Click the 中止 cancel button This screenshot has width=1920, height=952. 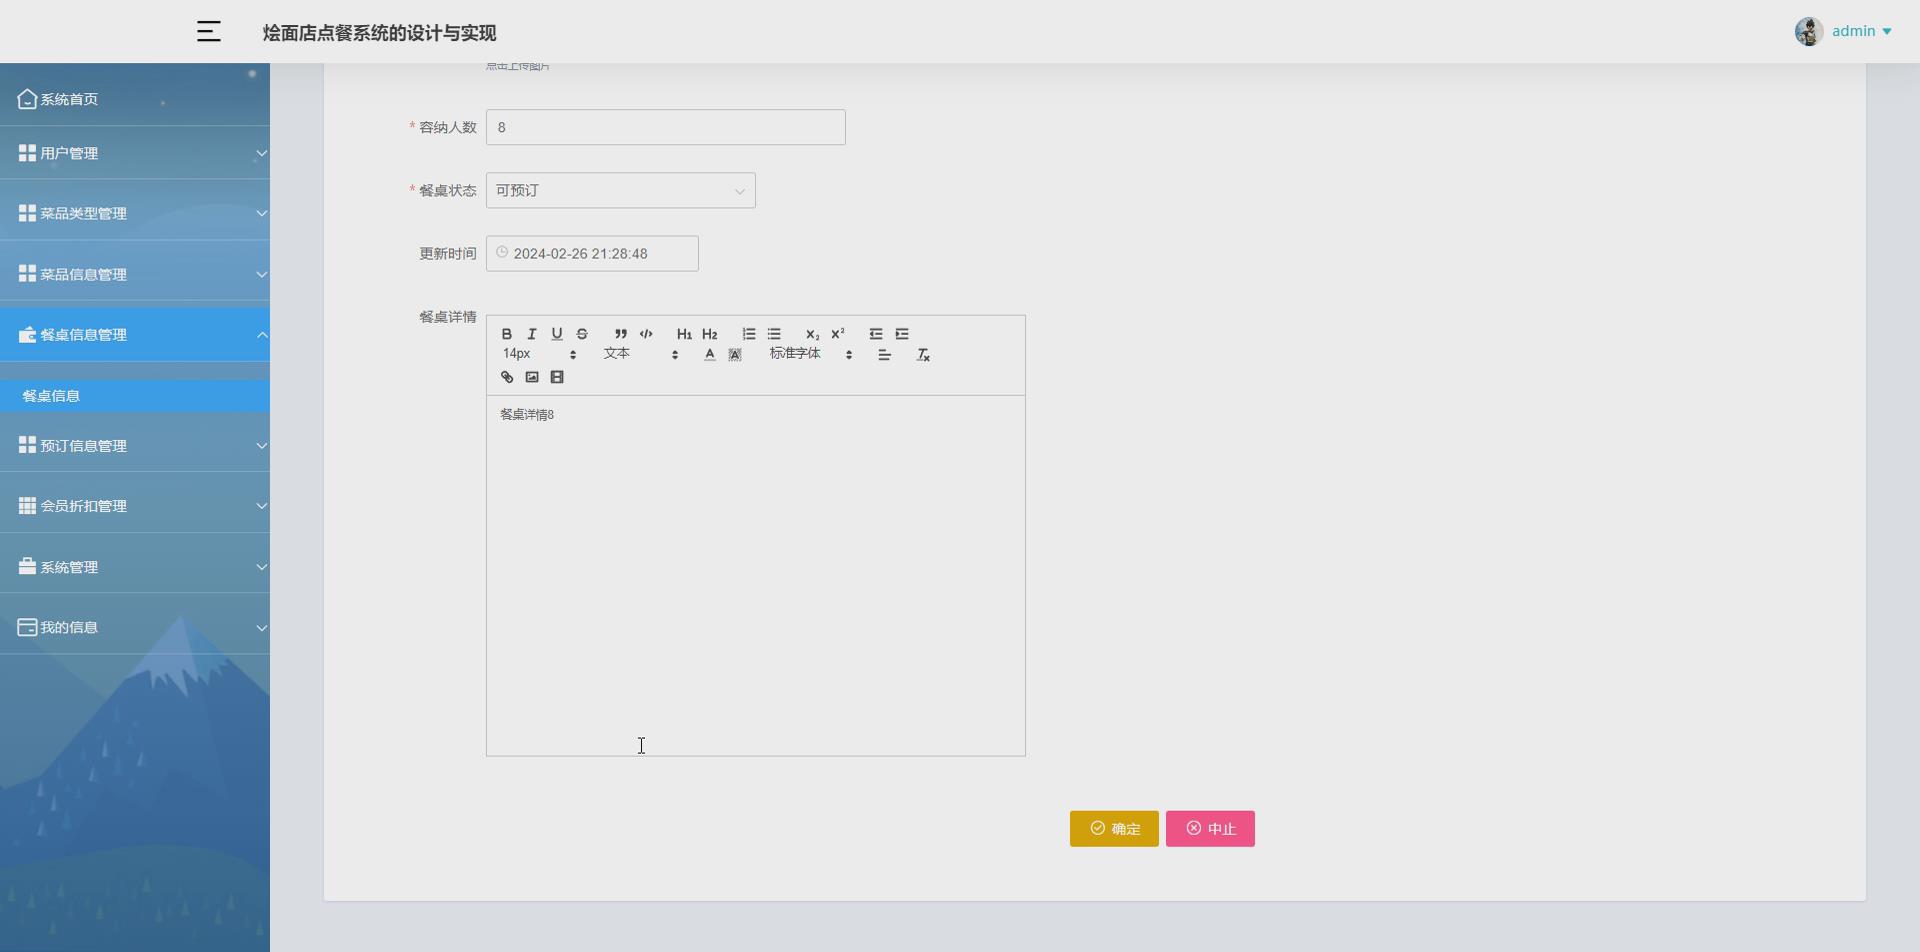coord(1210,829)
